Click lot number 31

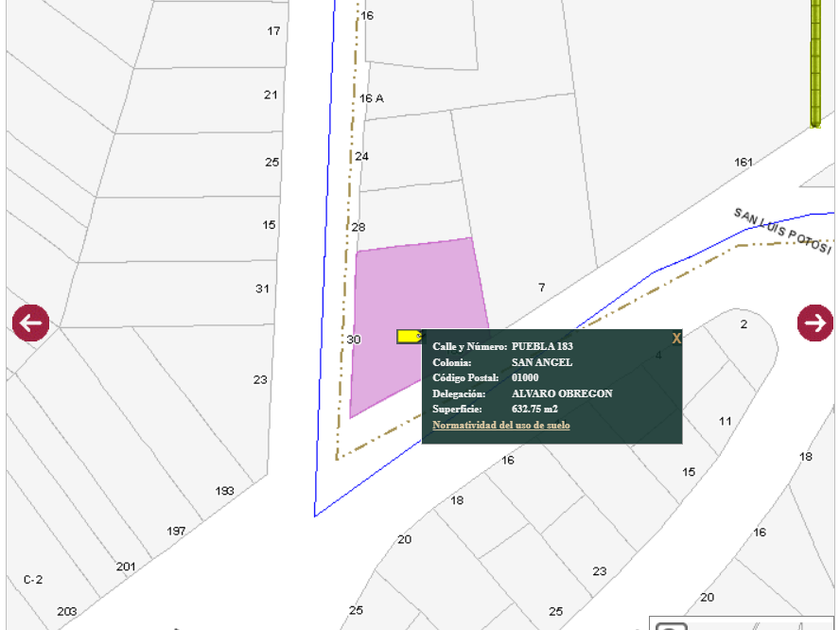coord(262,289)
